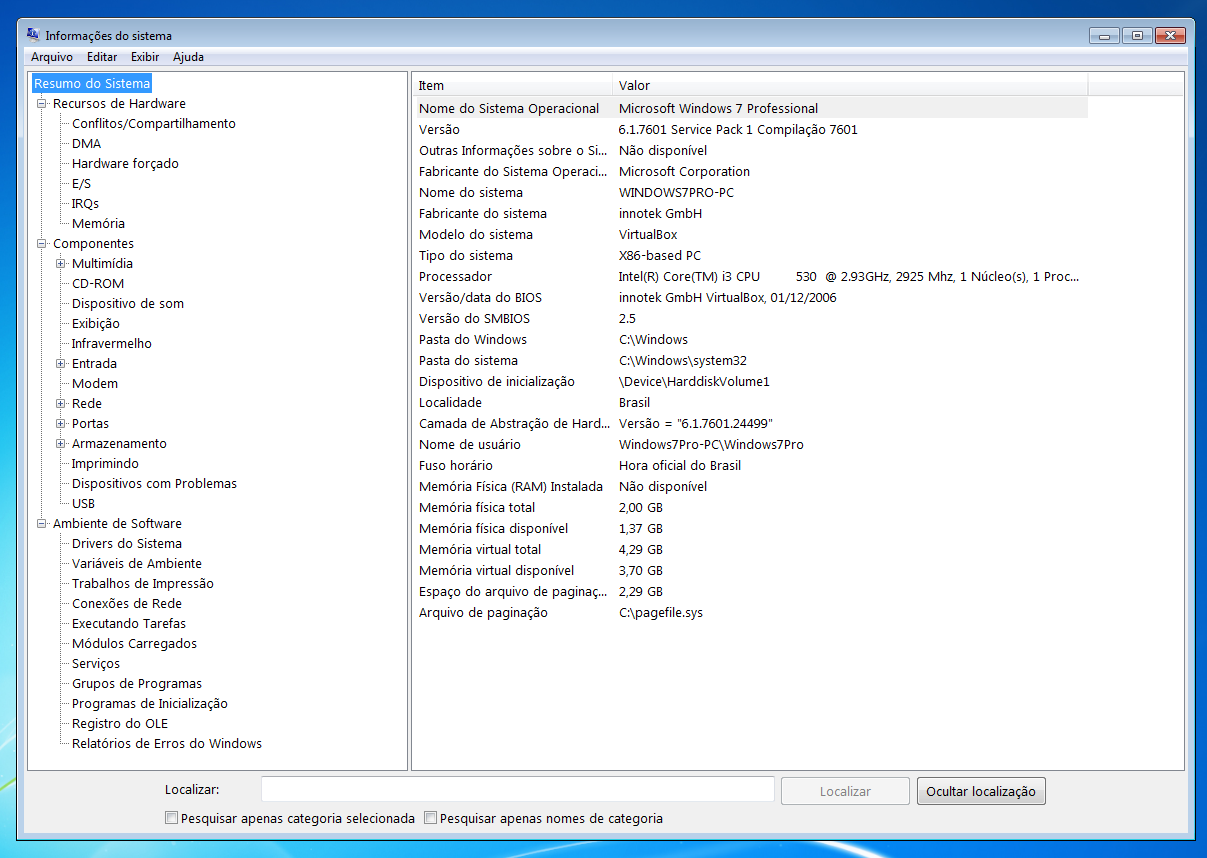Collapse the Componentes tree node
The image size is (1207, 858).
(x=42, y=243)
